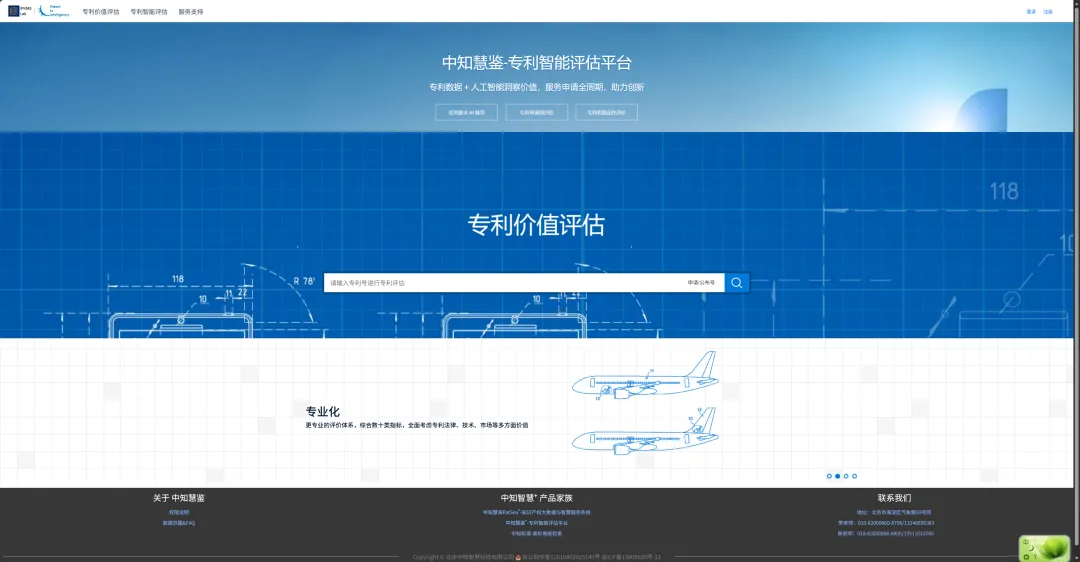
Task: Click the green leaf floating widget
Action: pyautogui.click(x=1044, y=548)
